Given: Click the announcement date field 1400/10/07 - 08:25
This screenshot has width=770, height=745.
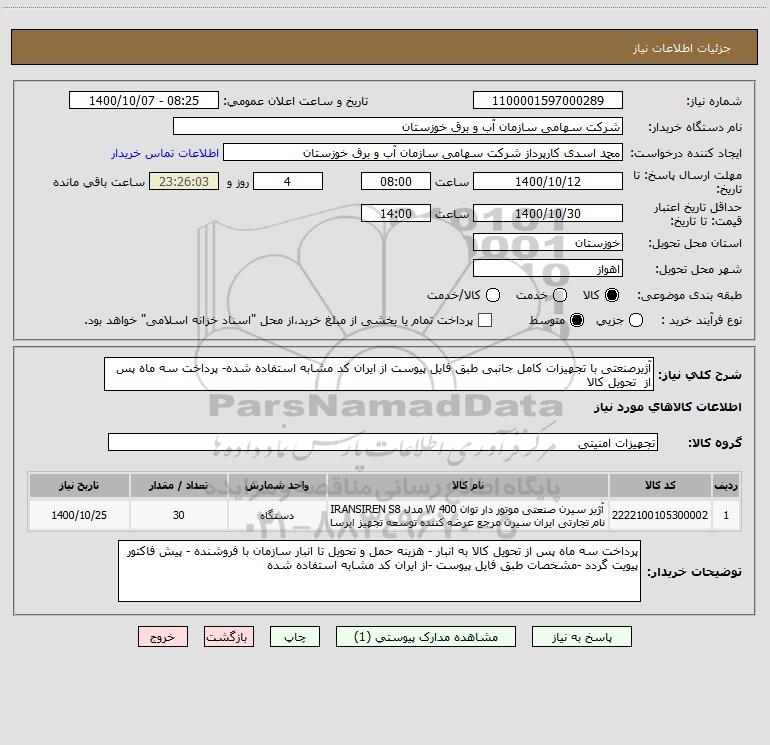Looking at the screenshot, I should pos(144,100).
